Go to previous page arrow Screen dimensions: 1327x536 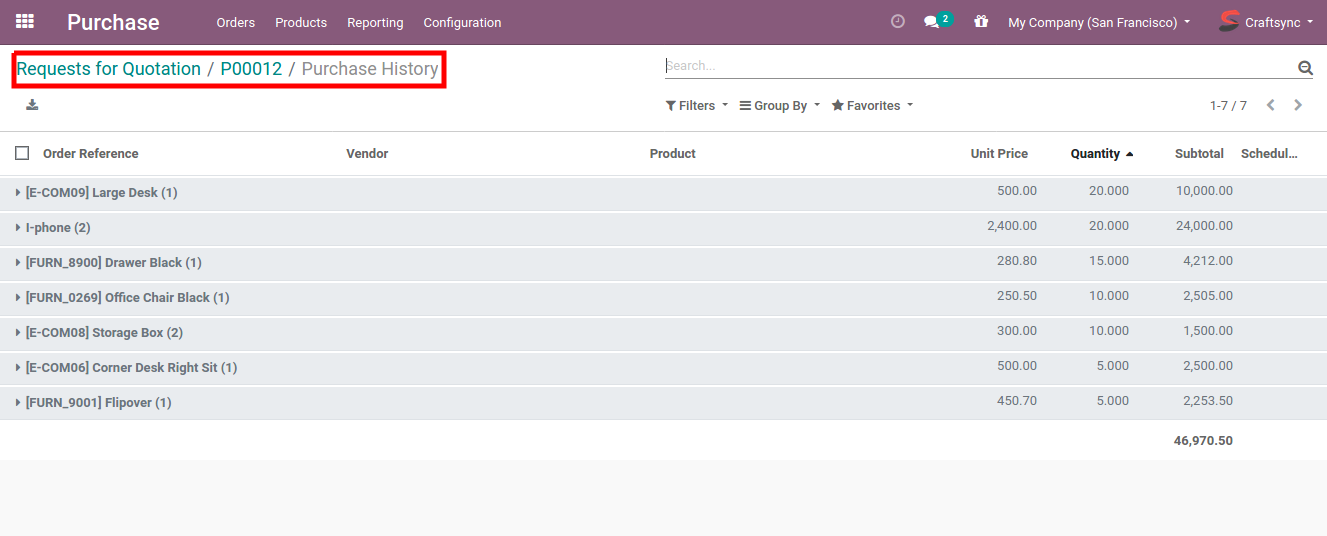pos(1270,105)
